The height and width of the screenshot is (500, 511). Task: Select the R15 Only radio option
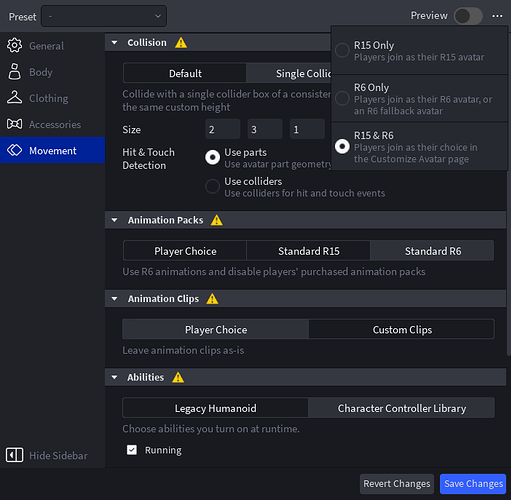342,50
